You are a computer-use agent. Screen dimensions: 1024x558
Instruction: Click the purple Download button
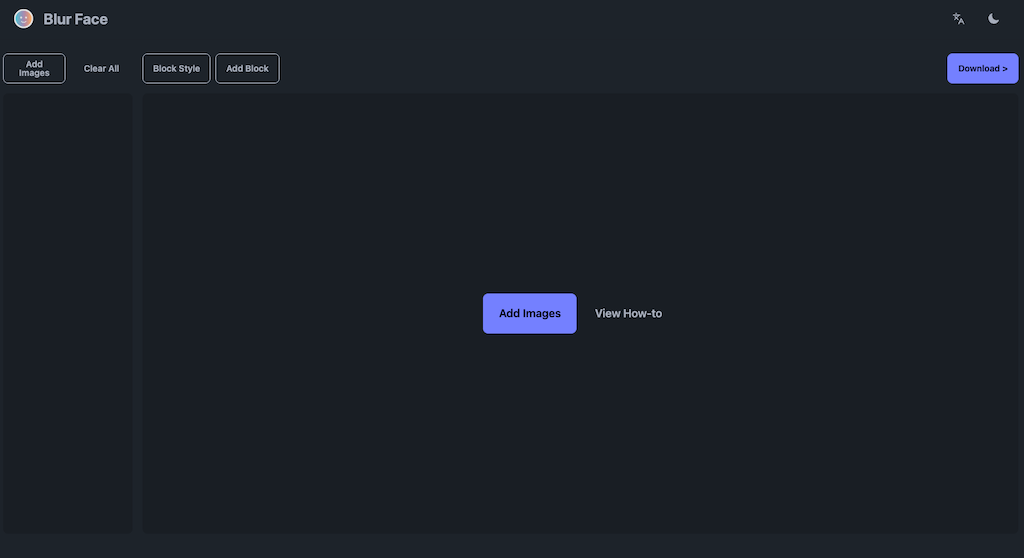pos(982,69)
